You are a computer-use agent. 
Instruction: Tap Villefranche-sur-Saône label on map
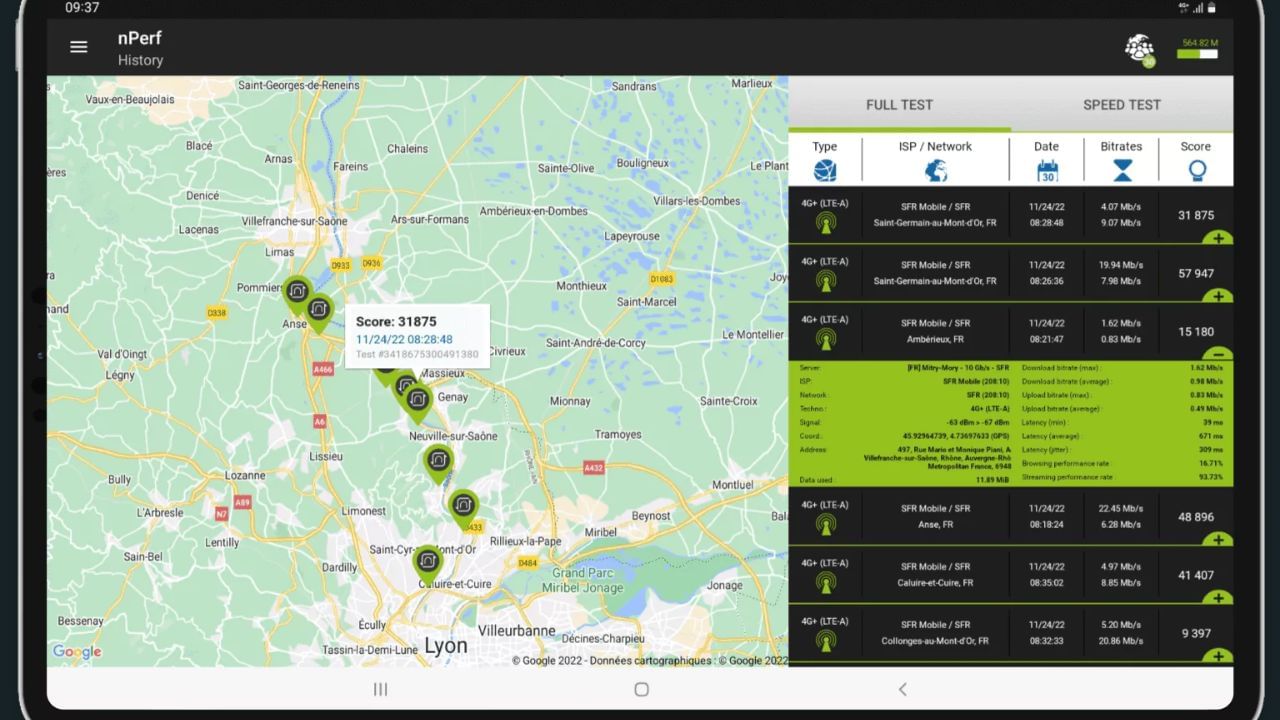(x=294, y=221)
